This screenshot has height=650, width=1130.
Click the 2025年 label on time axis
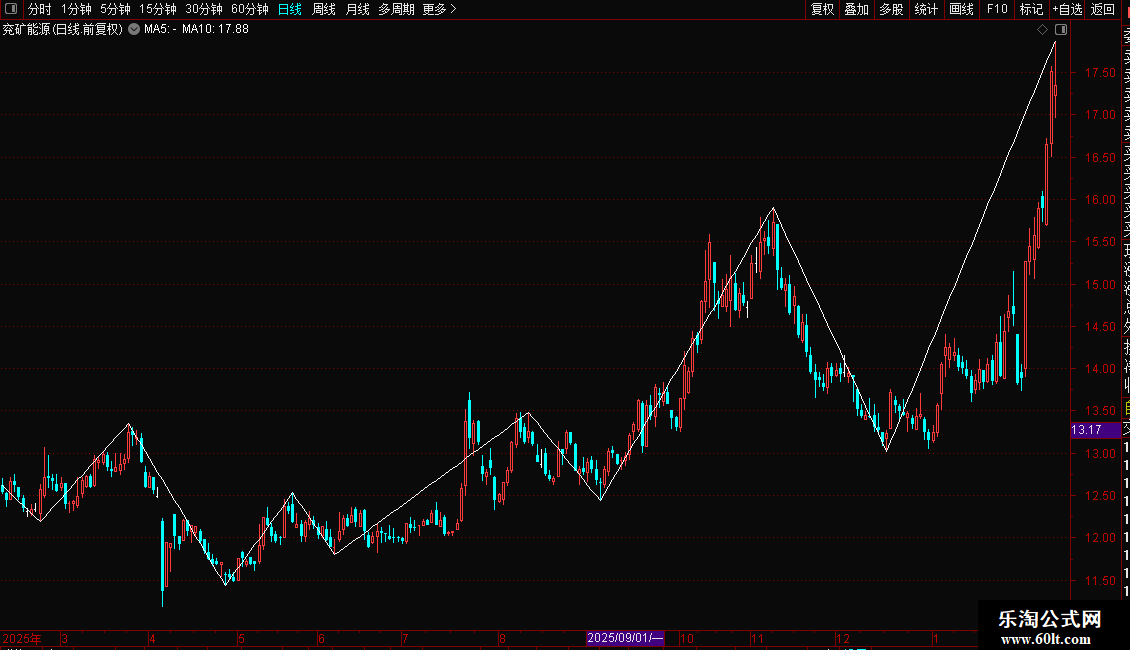click(x=22, y=638)
